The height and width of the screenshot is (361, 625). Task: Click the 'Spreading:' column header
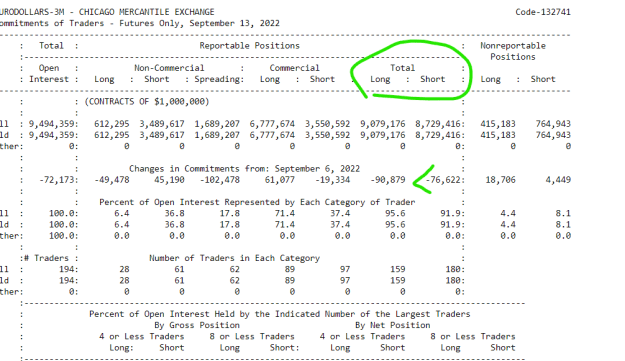point(219,79)
